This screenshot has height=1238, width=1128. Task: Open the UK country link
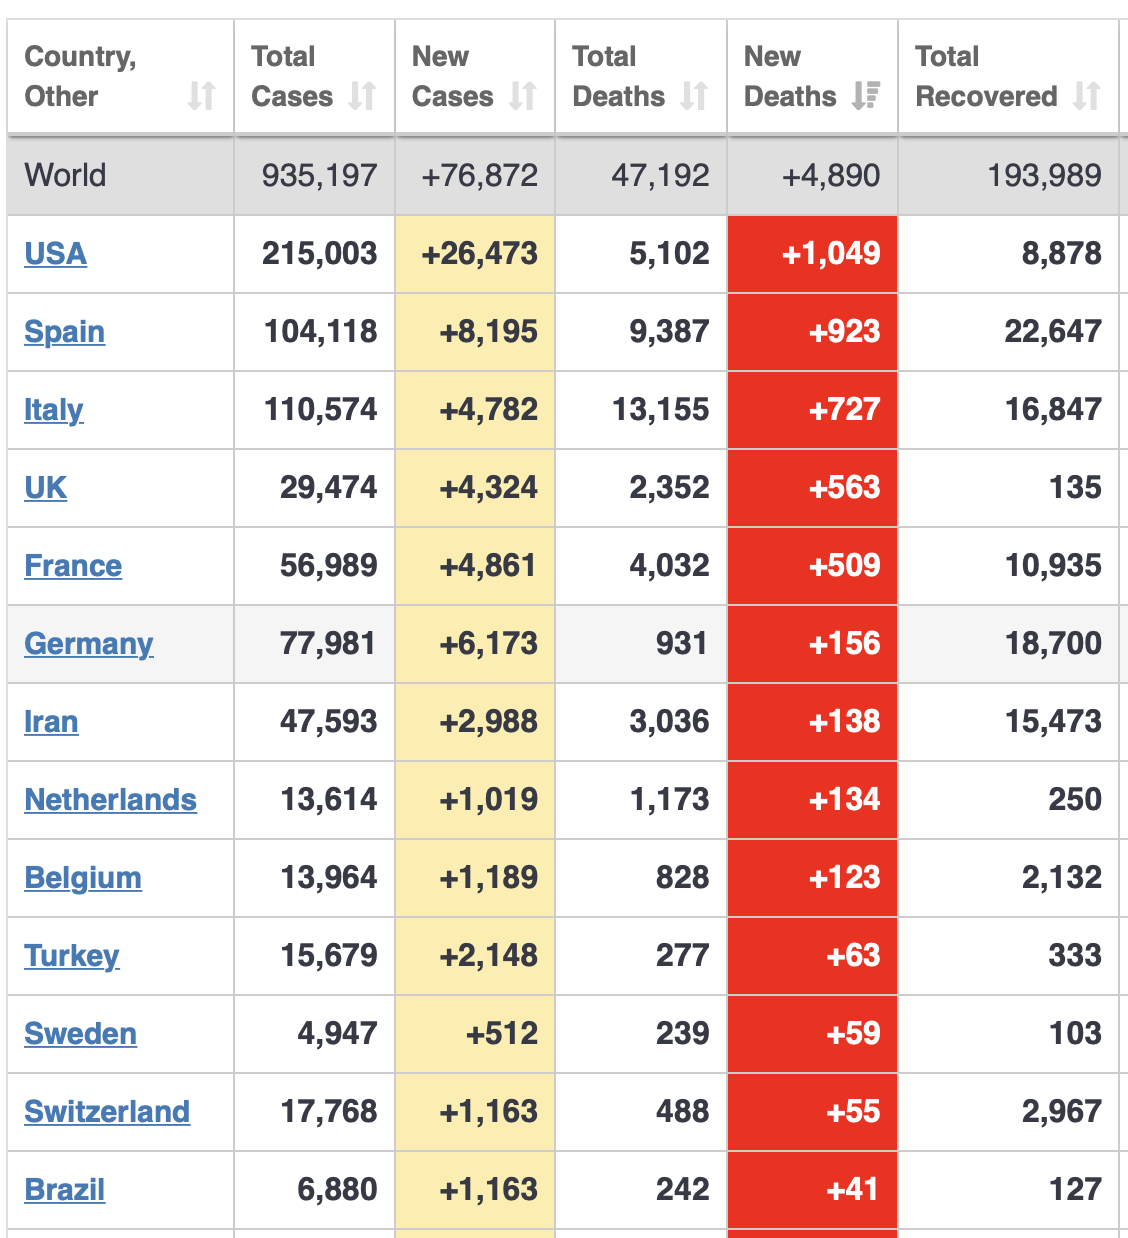46,488
